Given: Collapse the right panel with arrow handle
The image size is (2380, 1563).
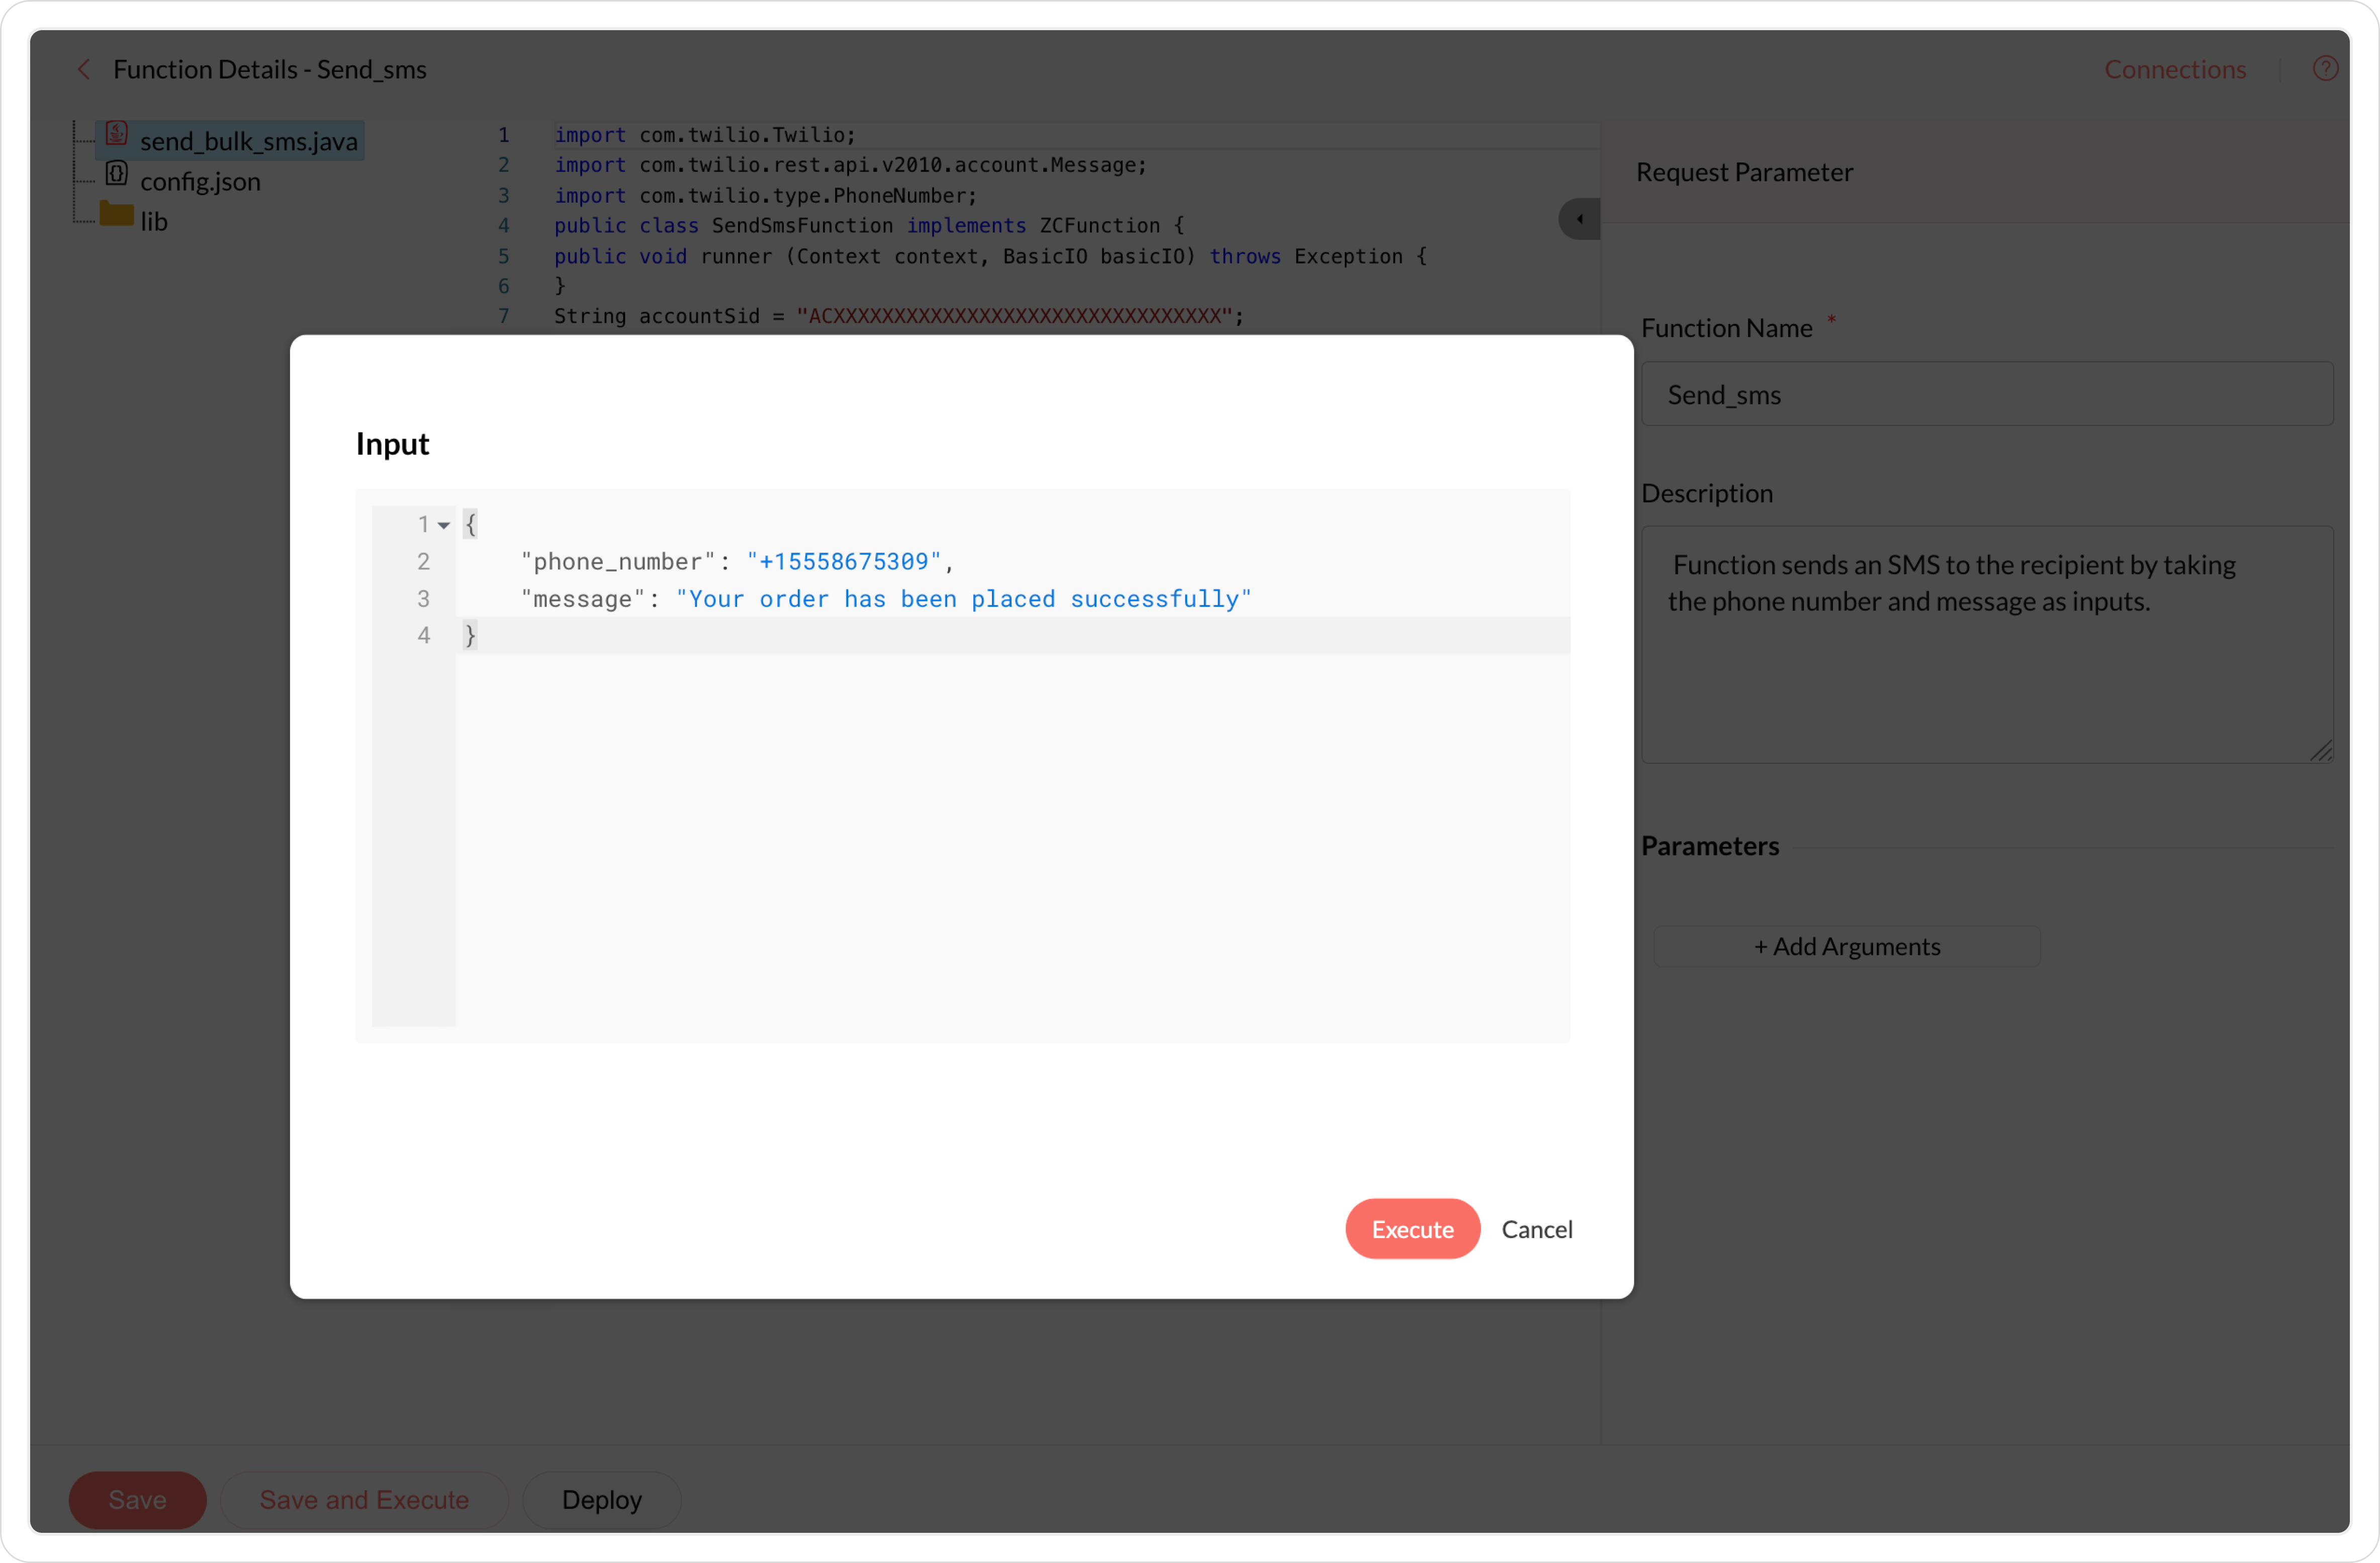Looking at the screenshot, I should tap(1579, 219).
